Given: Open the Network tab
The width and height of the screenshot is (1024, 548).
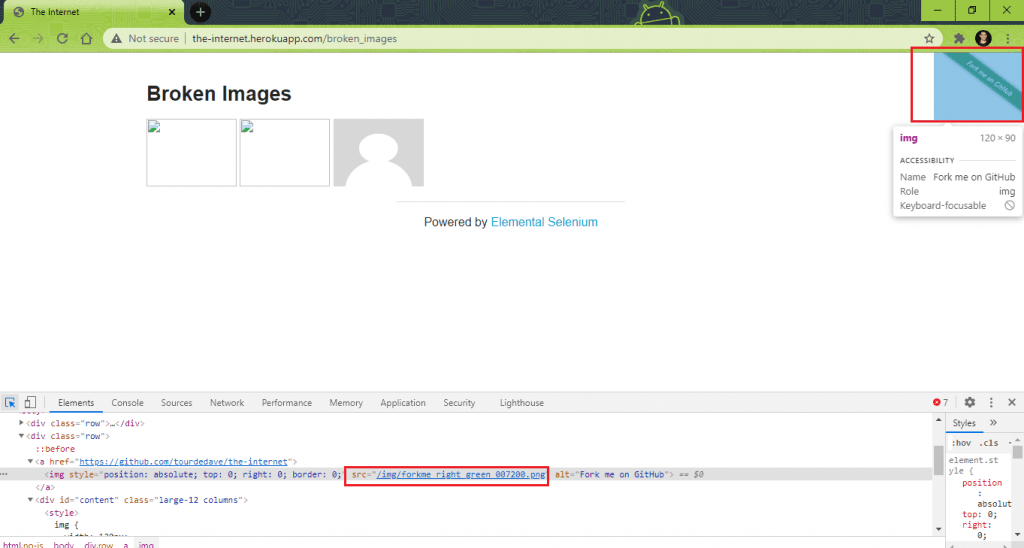Looking at the screenshot, I should click(x=227, y=403).
